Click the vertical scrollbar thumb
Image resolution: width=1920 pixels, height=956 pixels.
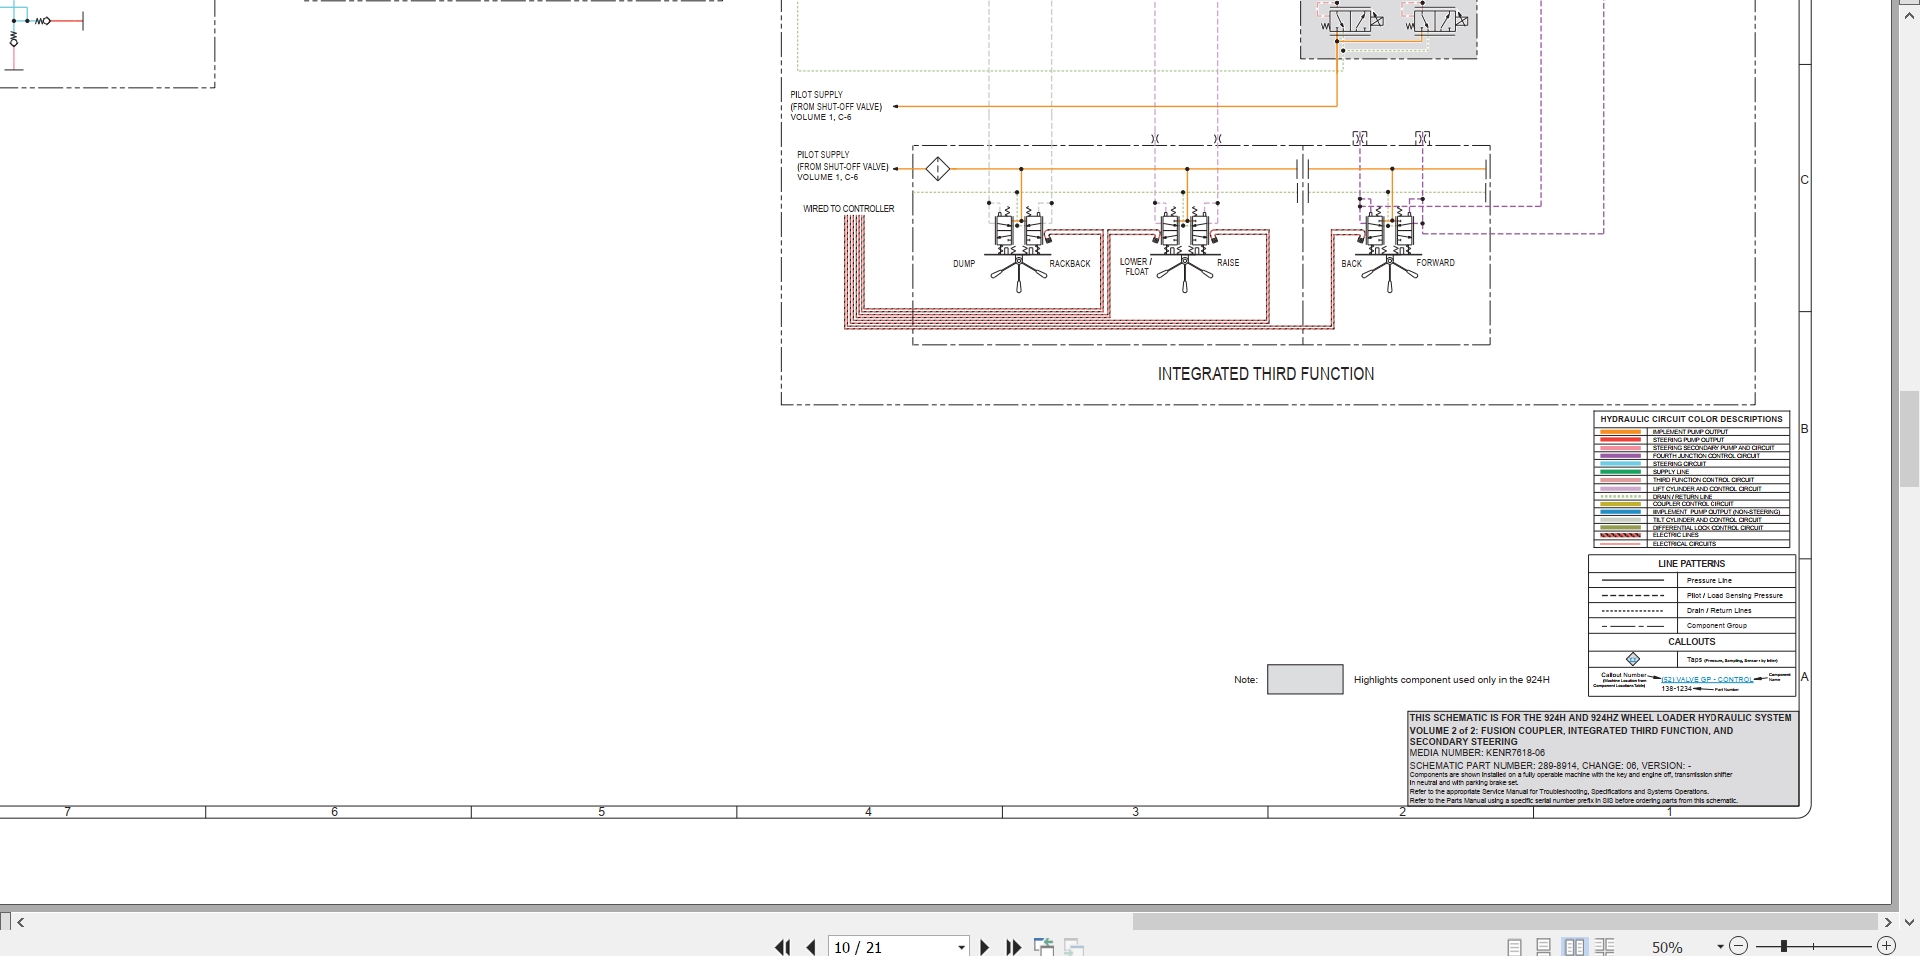[1909, 439]
